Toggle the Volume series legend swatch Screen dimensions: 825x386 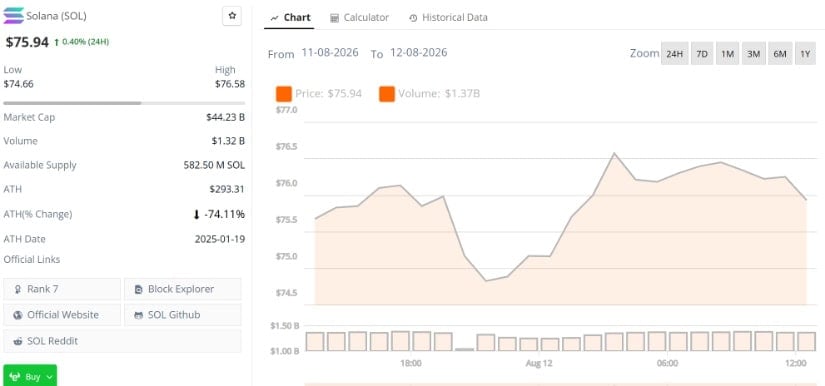[x=387, y=94]
